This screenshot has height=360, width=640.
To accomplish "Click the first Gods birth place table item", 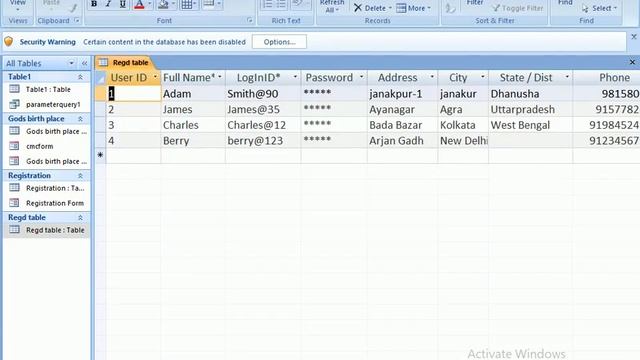I will tap(47, 131).
